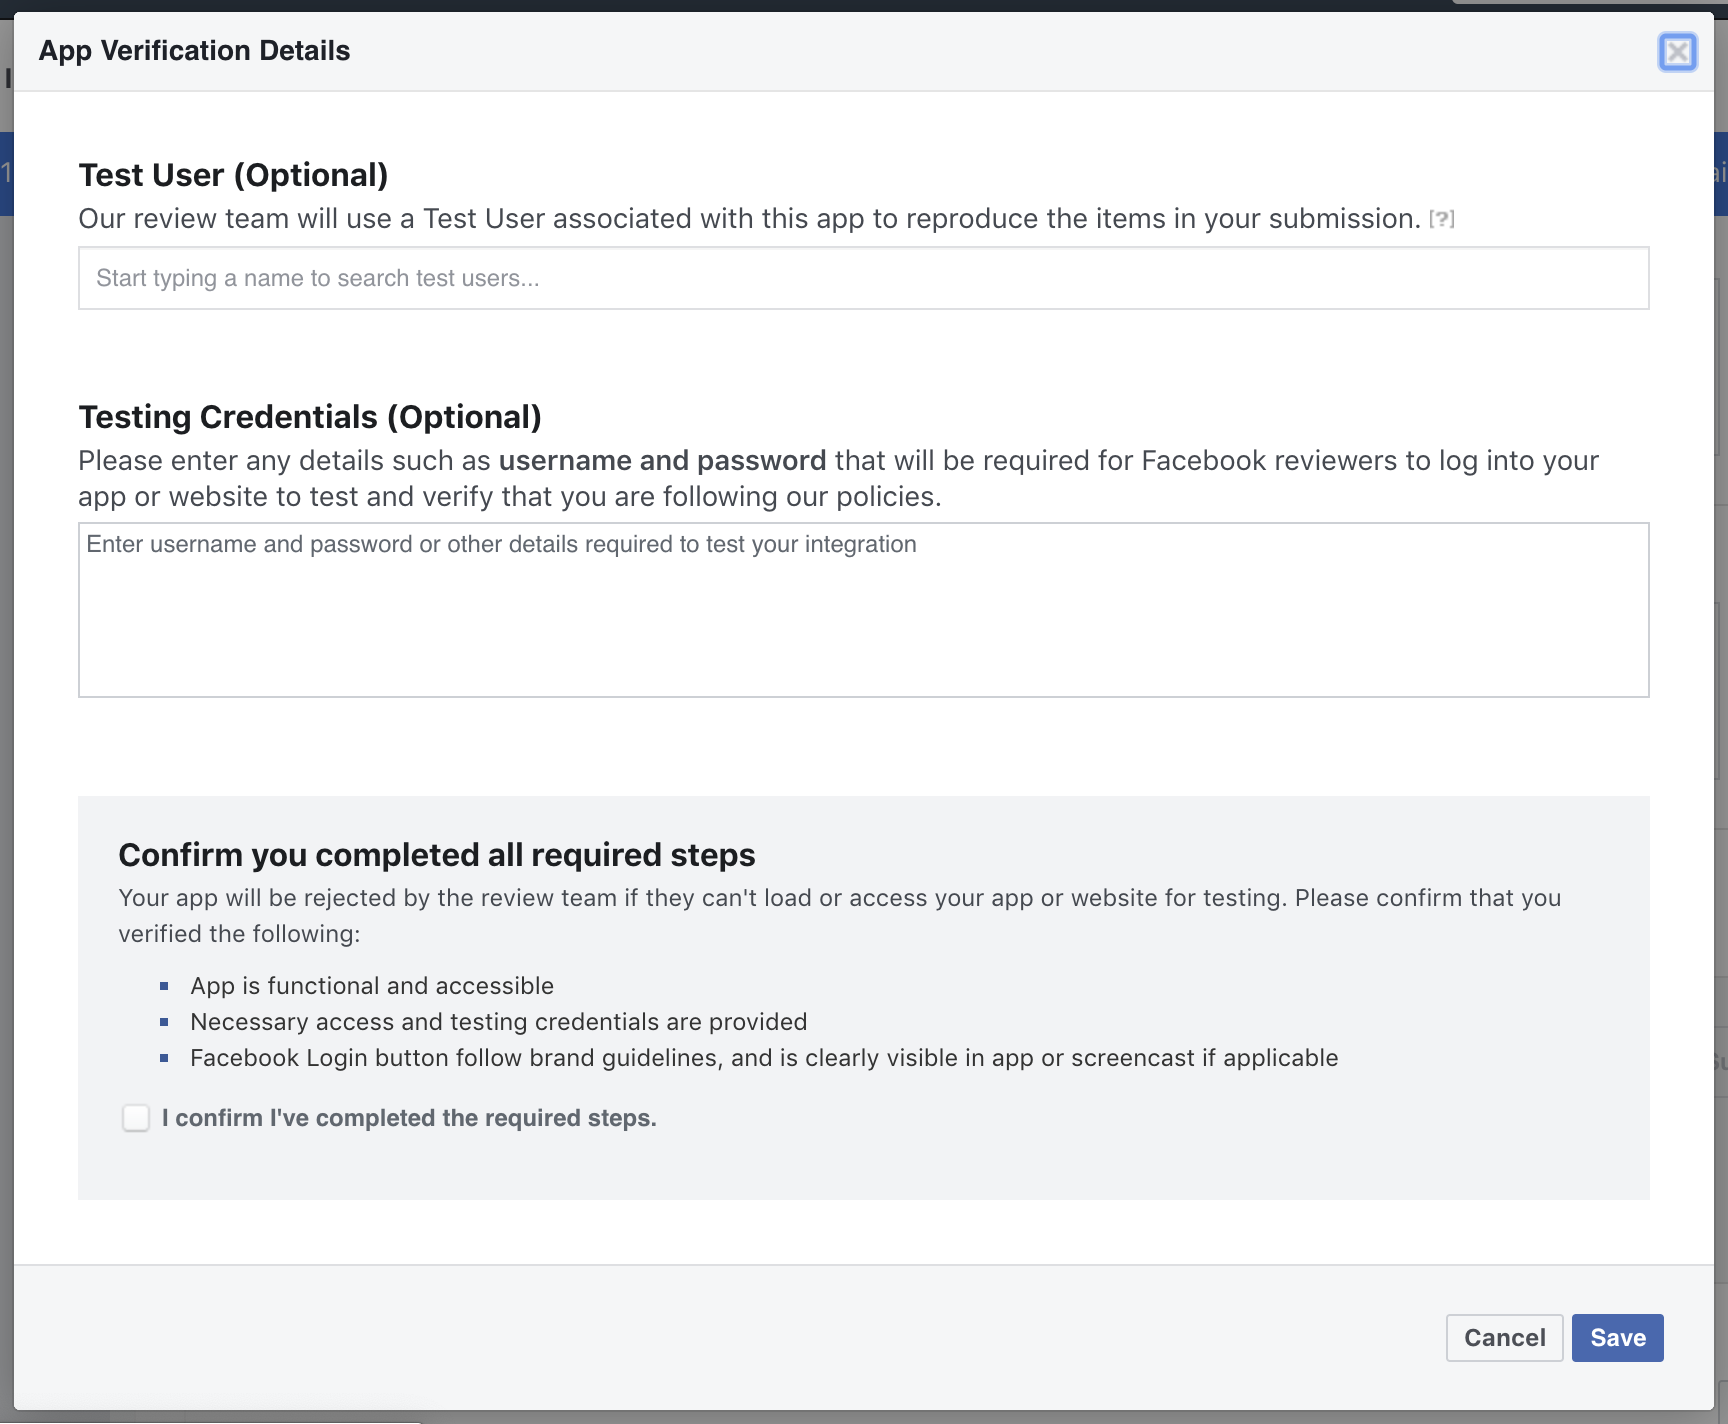Screen dimensions: 1728x1424
Task: Cancel the app verification changes
Action: point(1504,1337)
